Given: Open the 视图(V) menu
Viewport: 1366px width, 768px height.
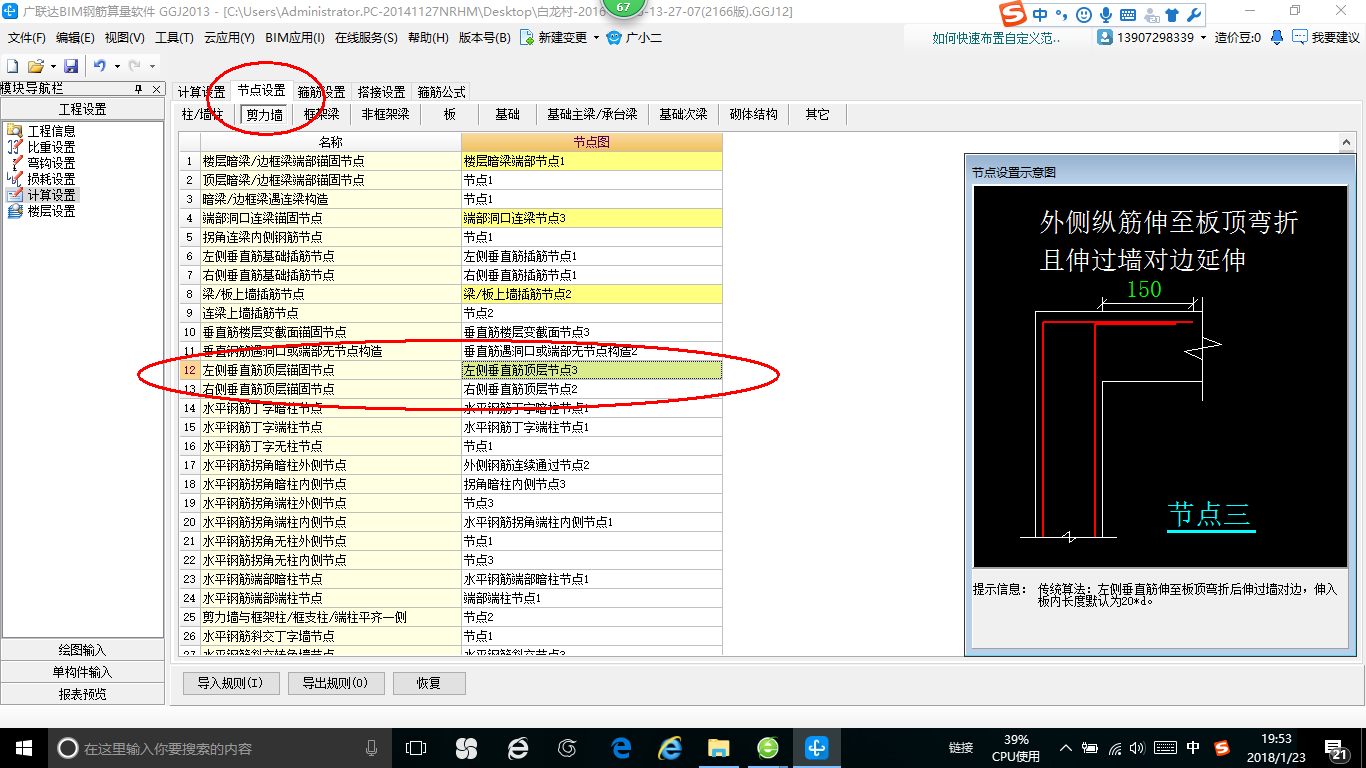Looking at the screenshot, I should pyautogui.click(x=124, y=38).
